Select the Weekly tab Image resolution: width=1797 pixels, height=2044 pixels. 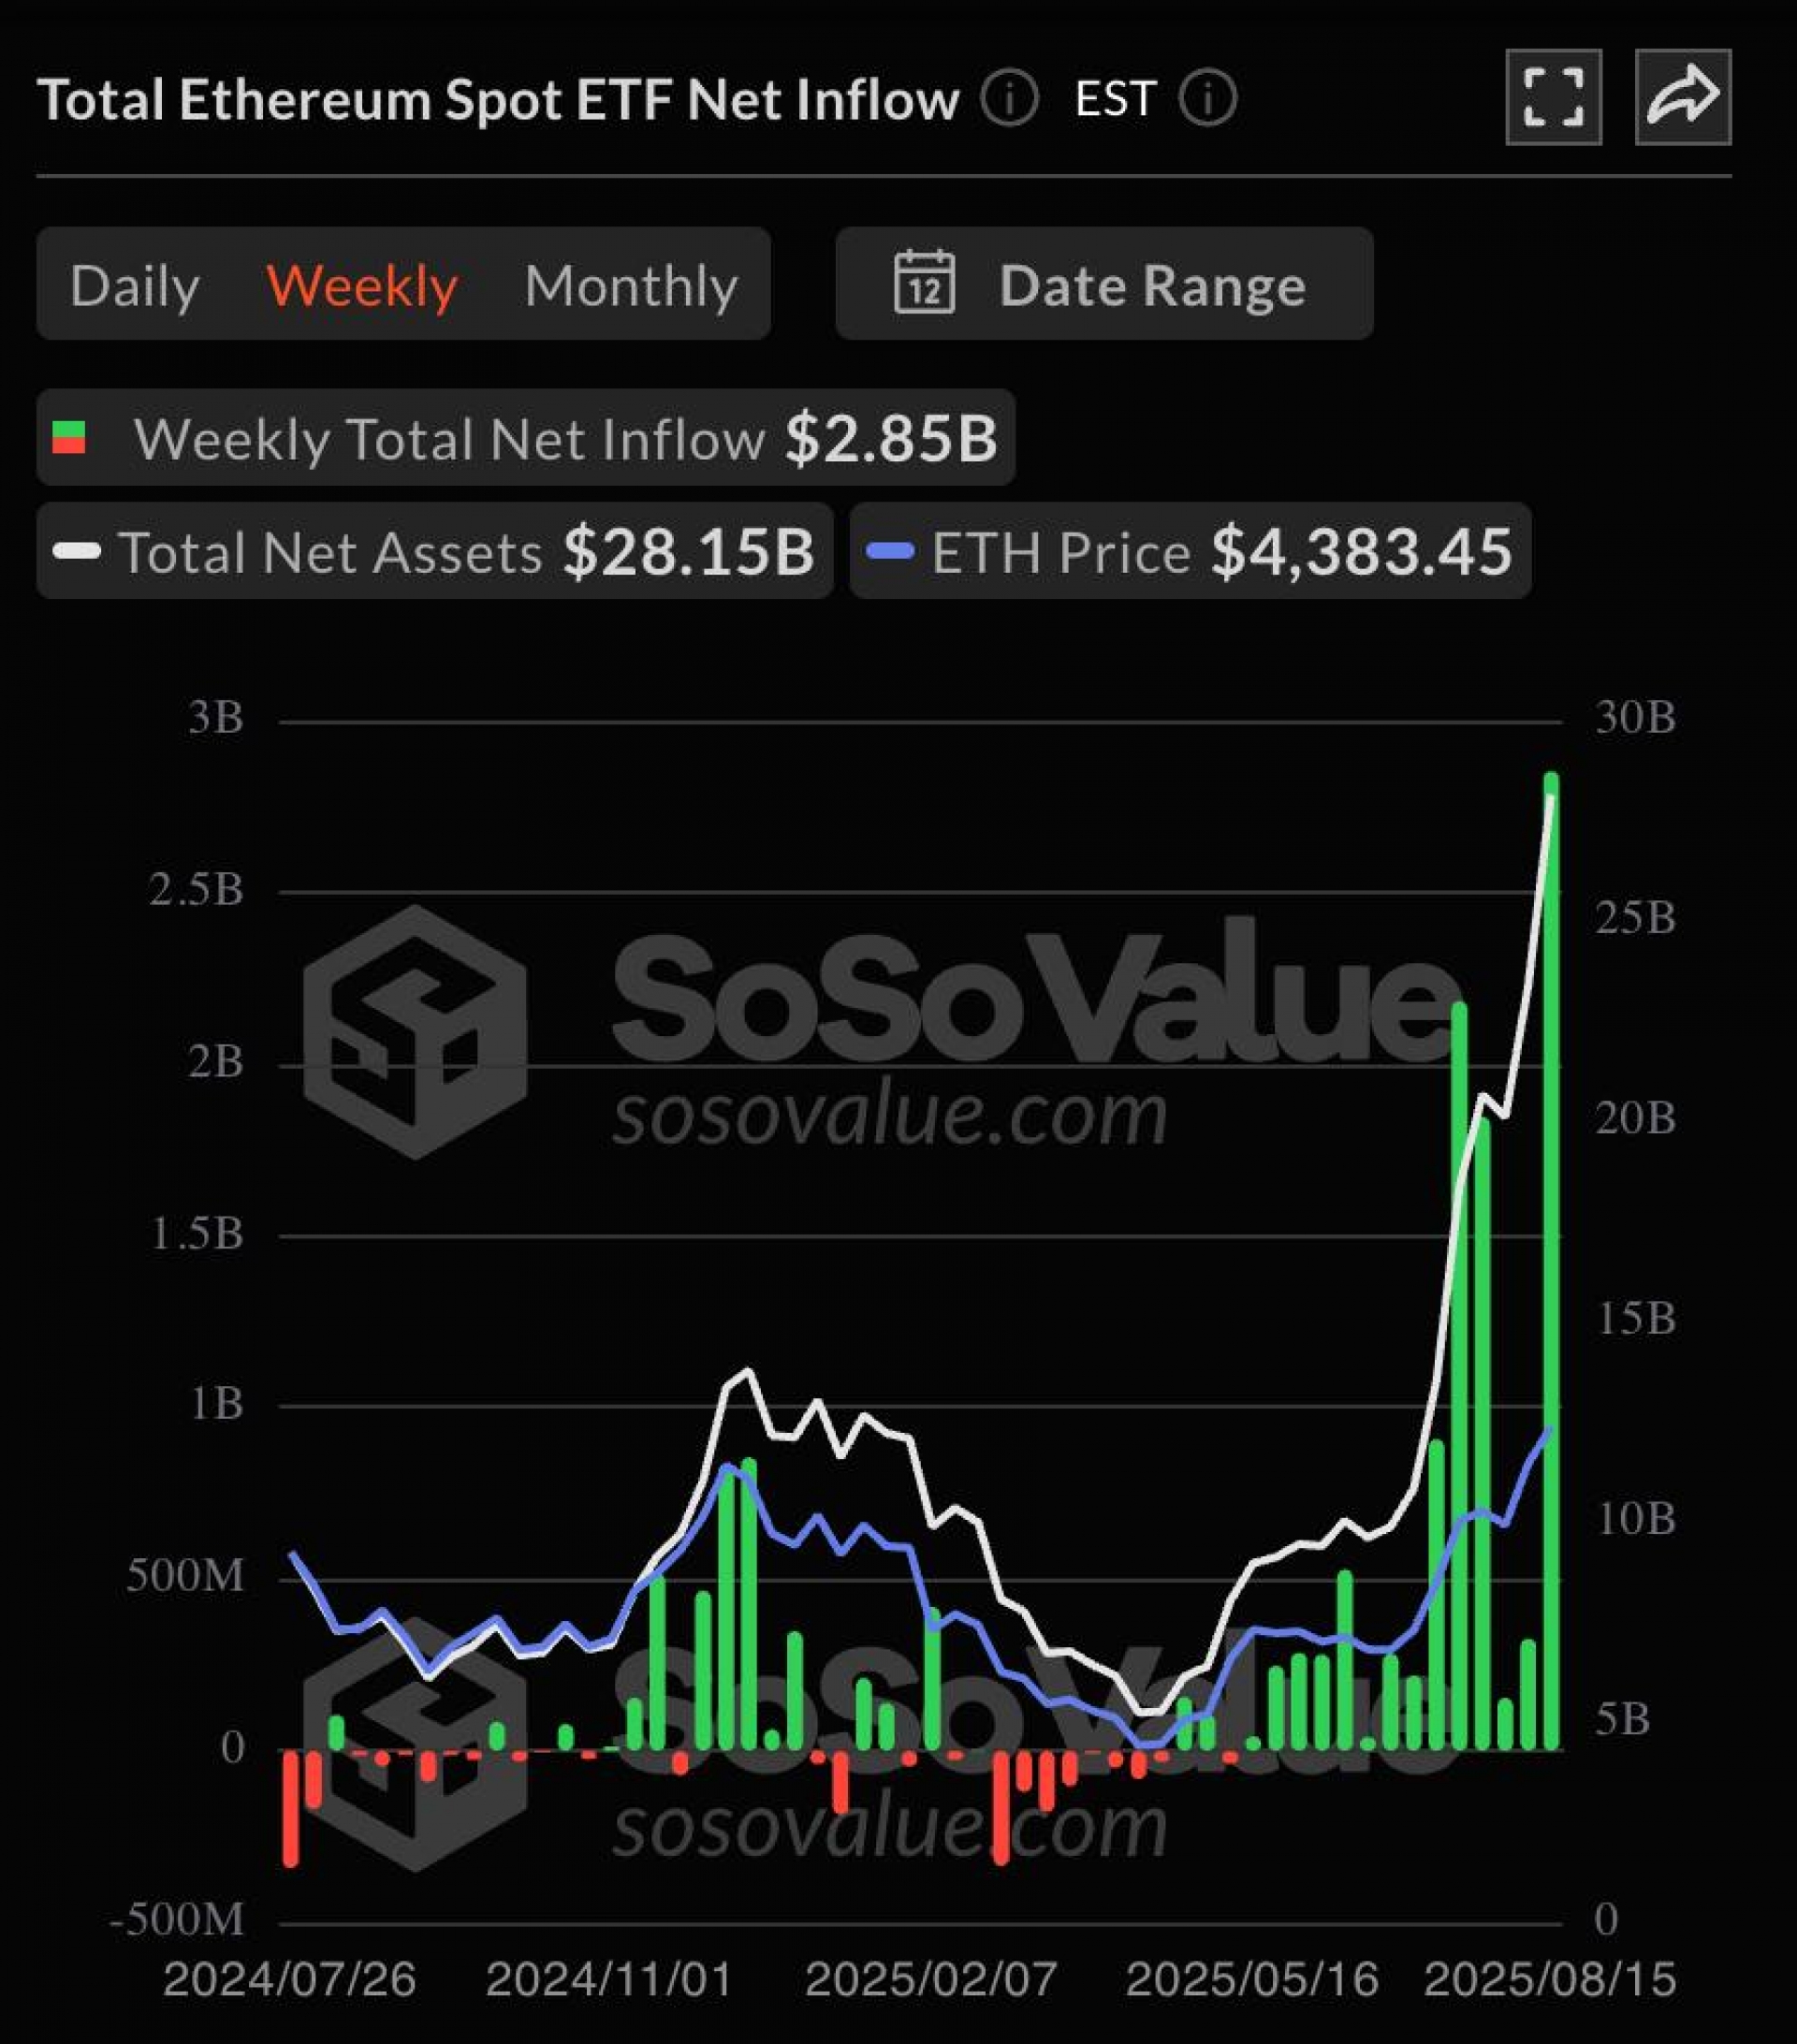tap(362, 285)
